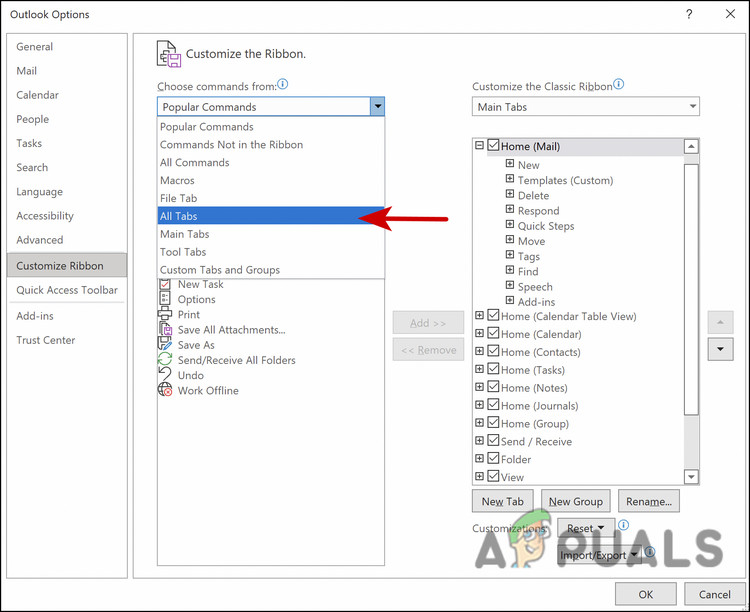Click the New Task command icon

coord(165,284)
